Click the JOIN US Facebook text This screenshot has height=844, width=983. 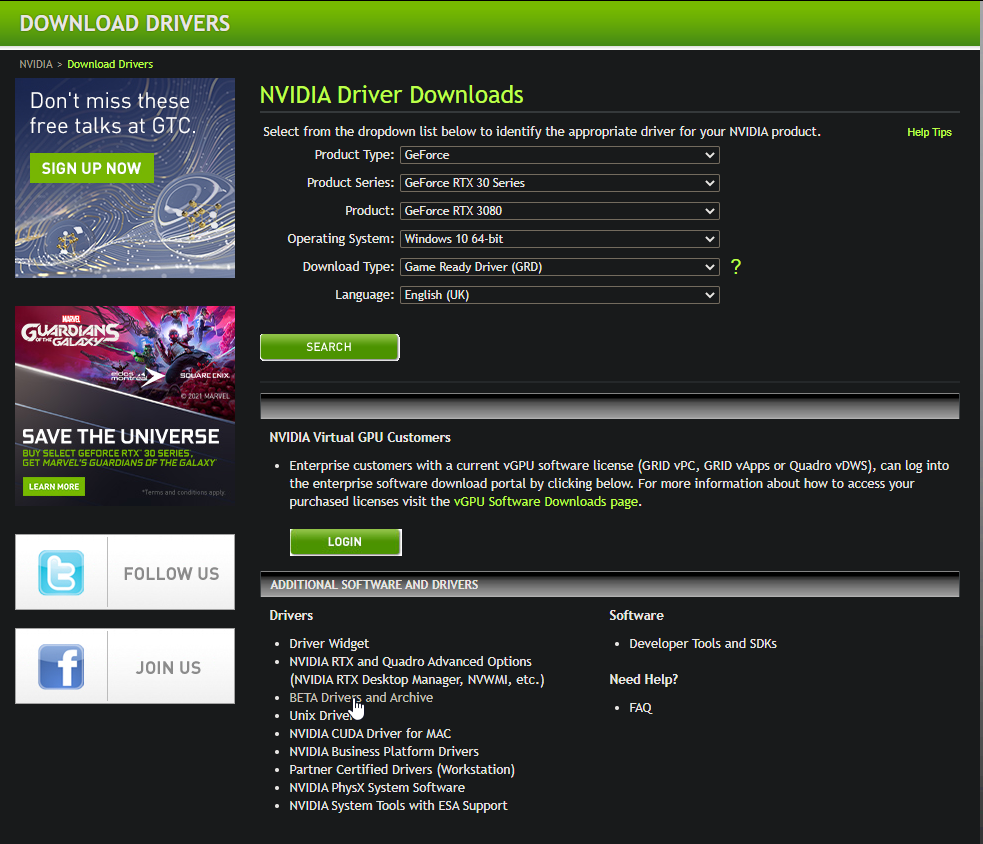click(169, 668)
